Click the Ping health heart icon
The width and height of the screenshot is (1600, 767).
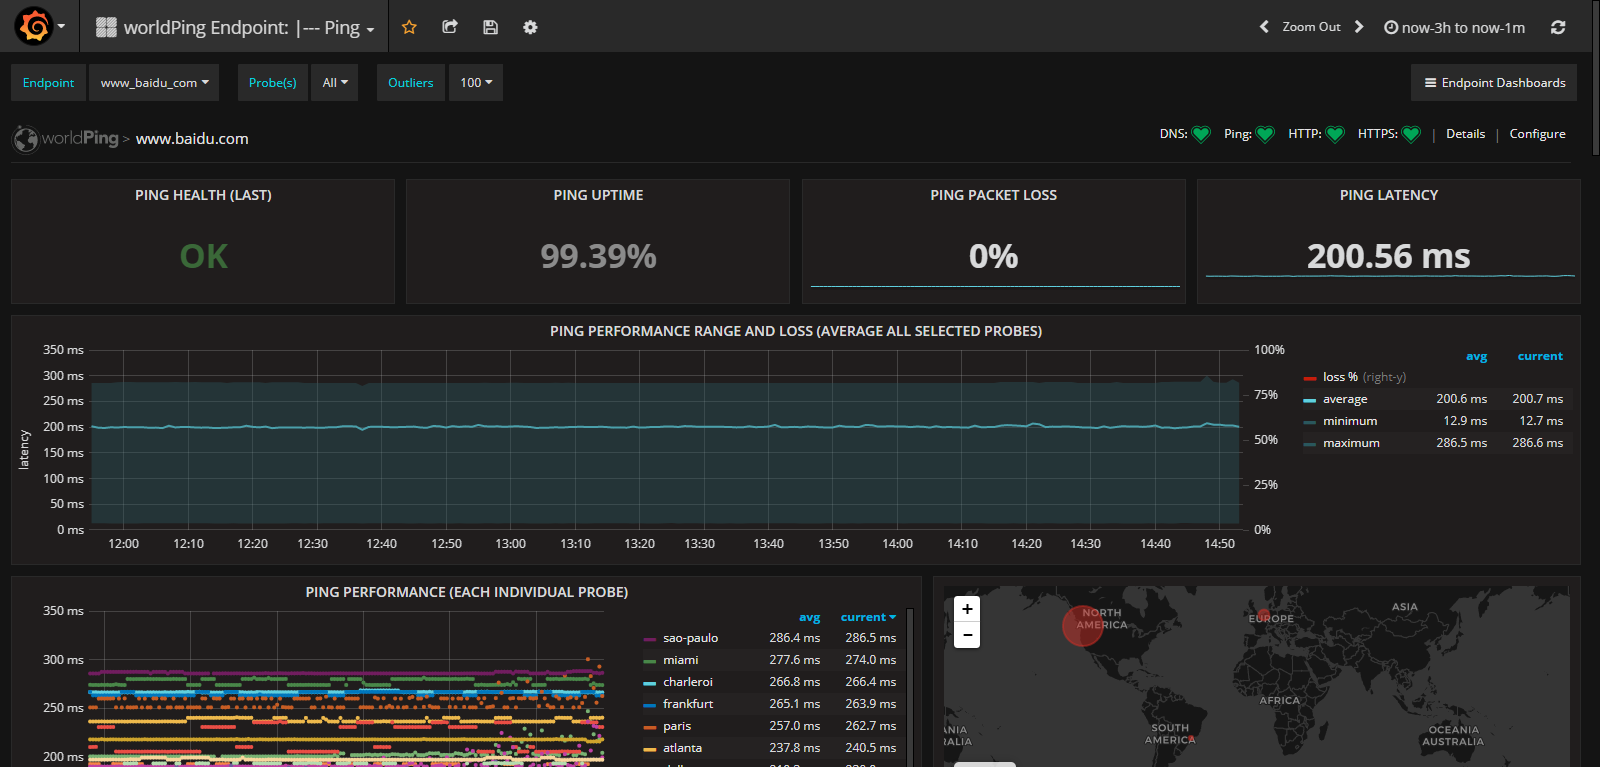coord(1265,134)
